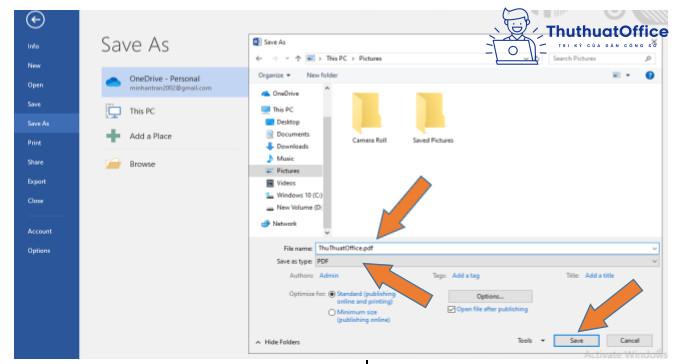
Task: Open Share in the backstage menu
Action: (35, 162)
